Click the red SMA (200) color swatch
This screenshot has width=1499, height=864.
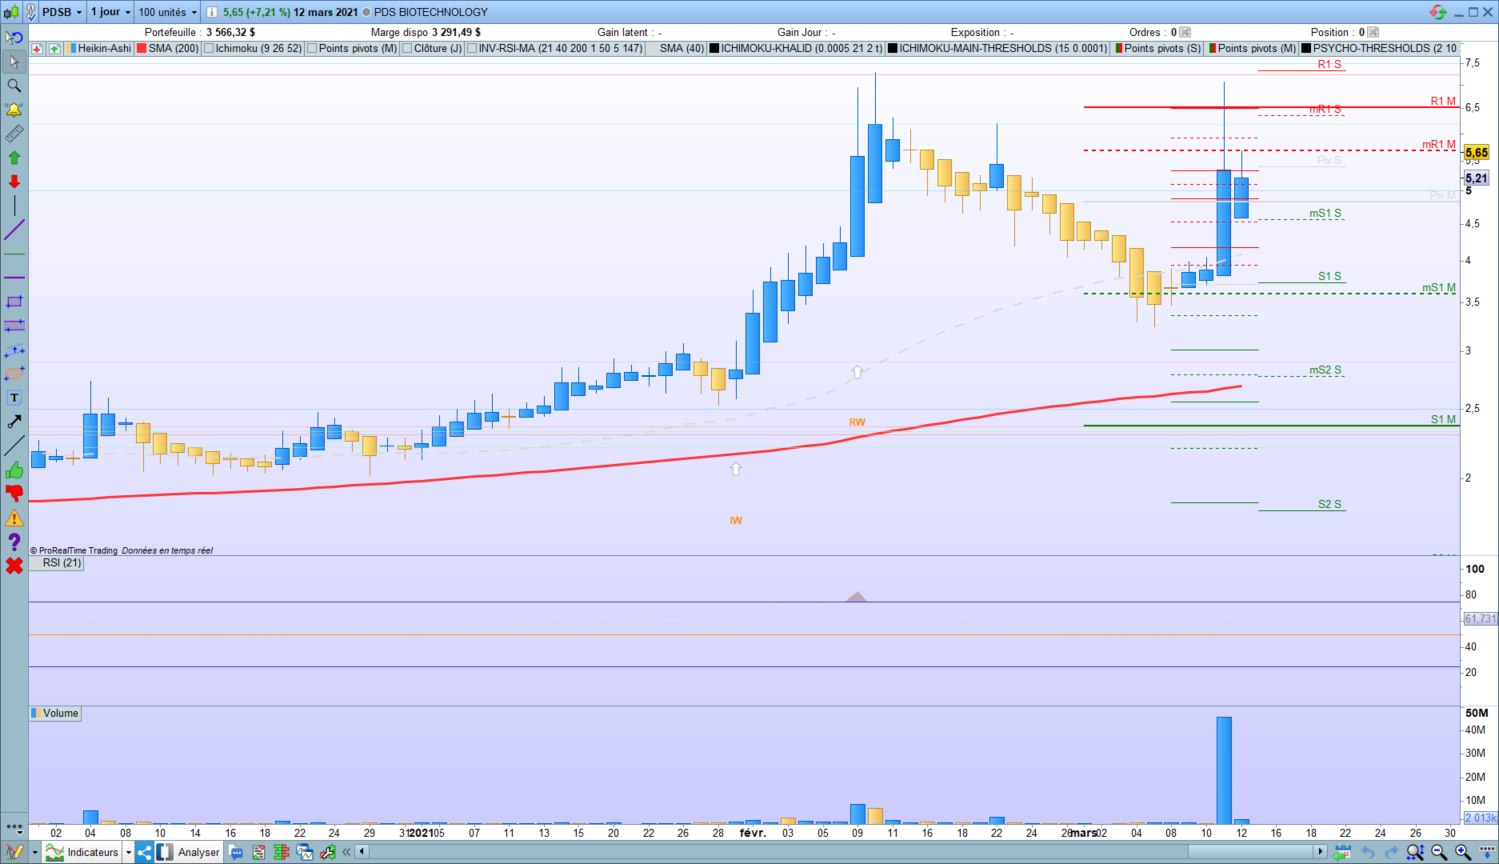pyautogui.click(x=141, y=48)
